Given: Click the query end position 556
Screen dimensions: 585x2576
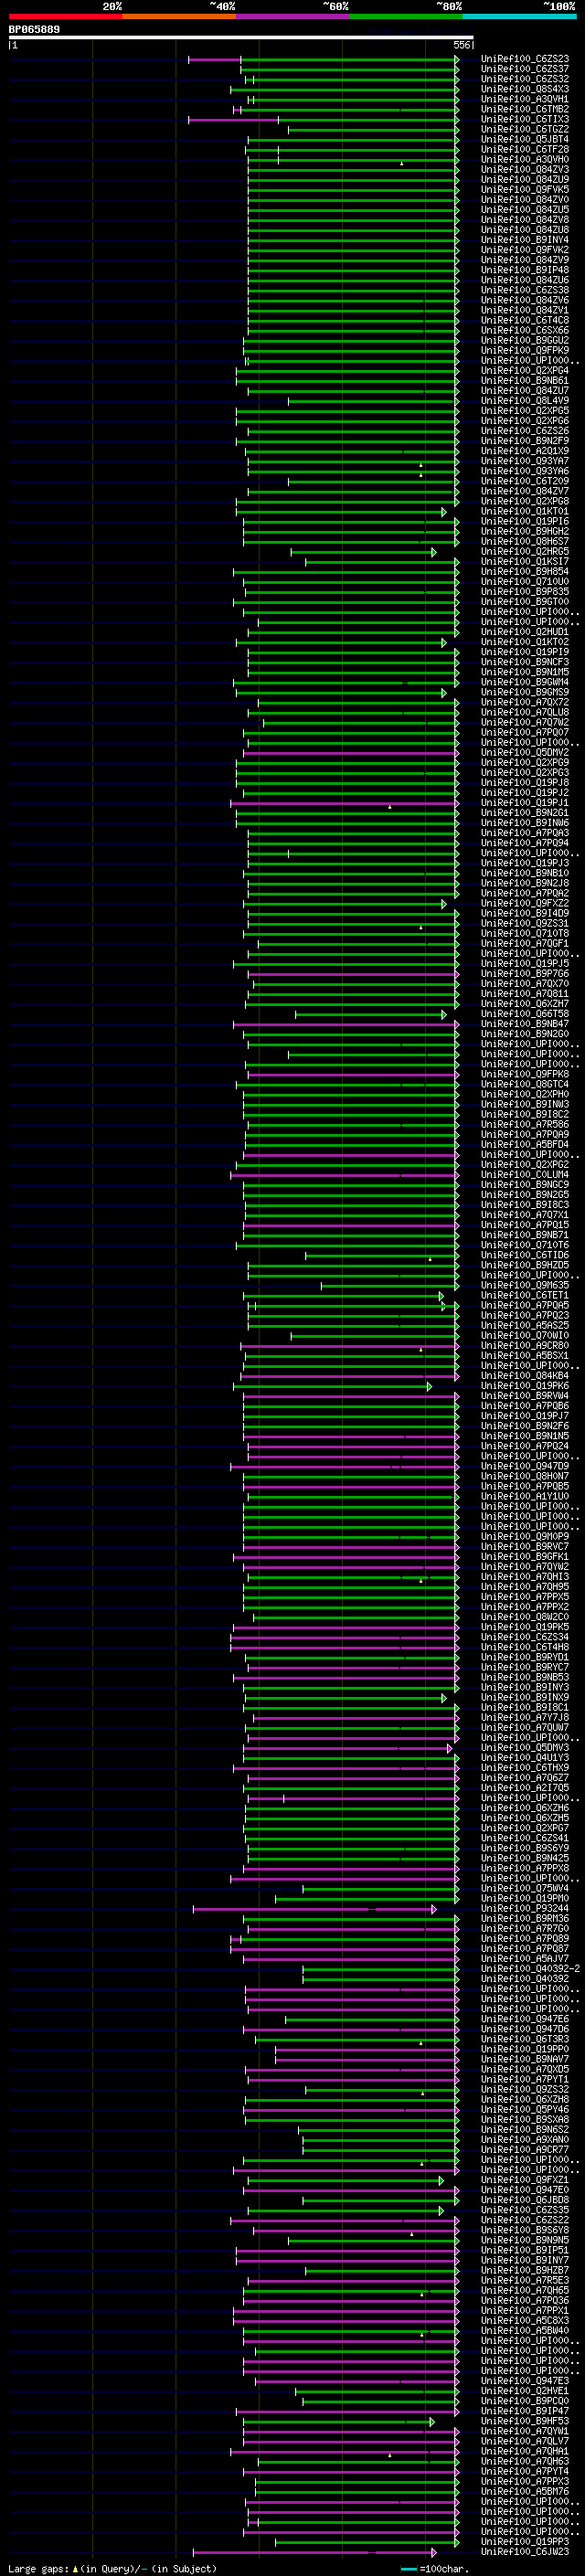Looking at the screenshot, I should pos(462,45).
